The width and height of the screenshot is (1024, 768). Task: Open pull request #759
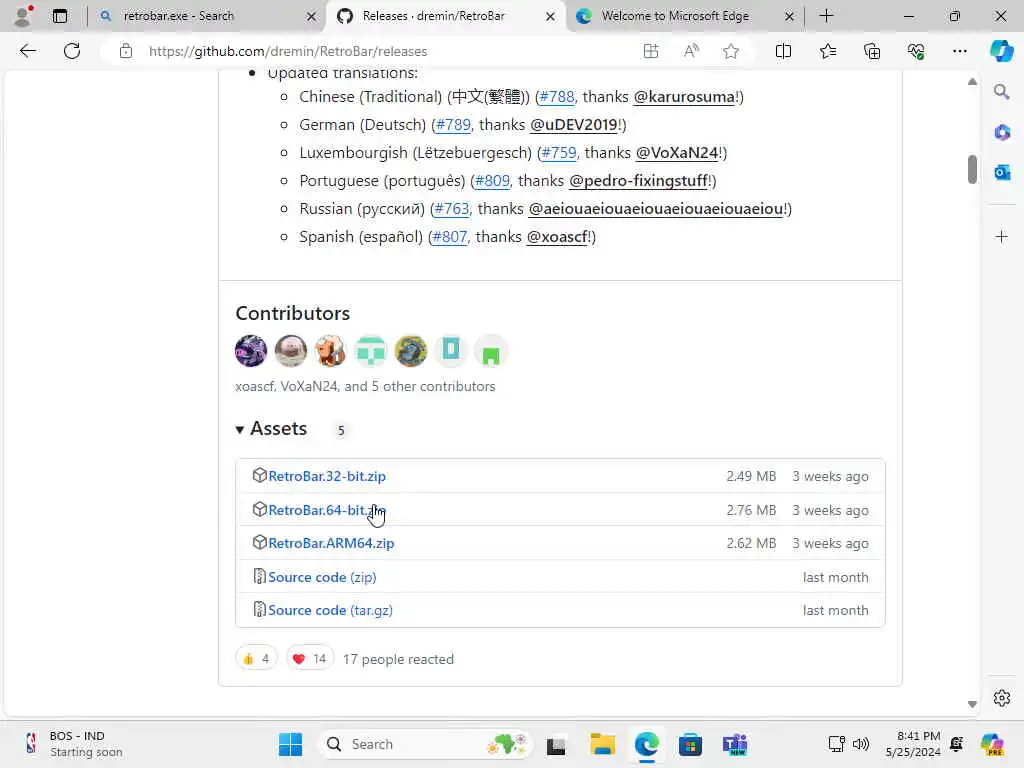pos(559,153)
